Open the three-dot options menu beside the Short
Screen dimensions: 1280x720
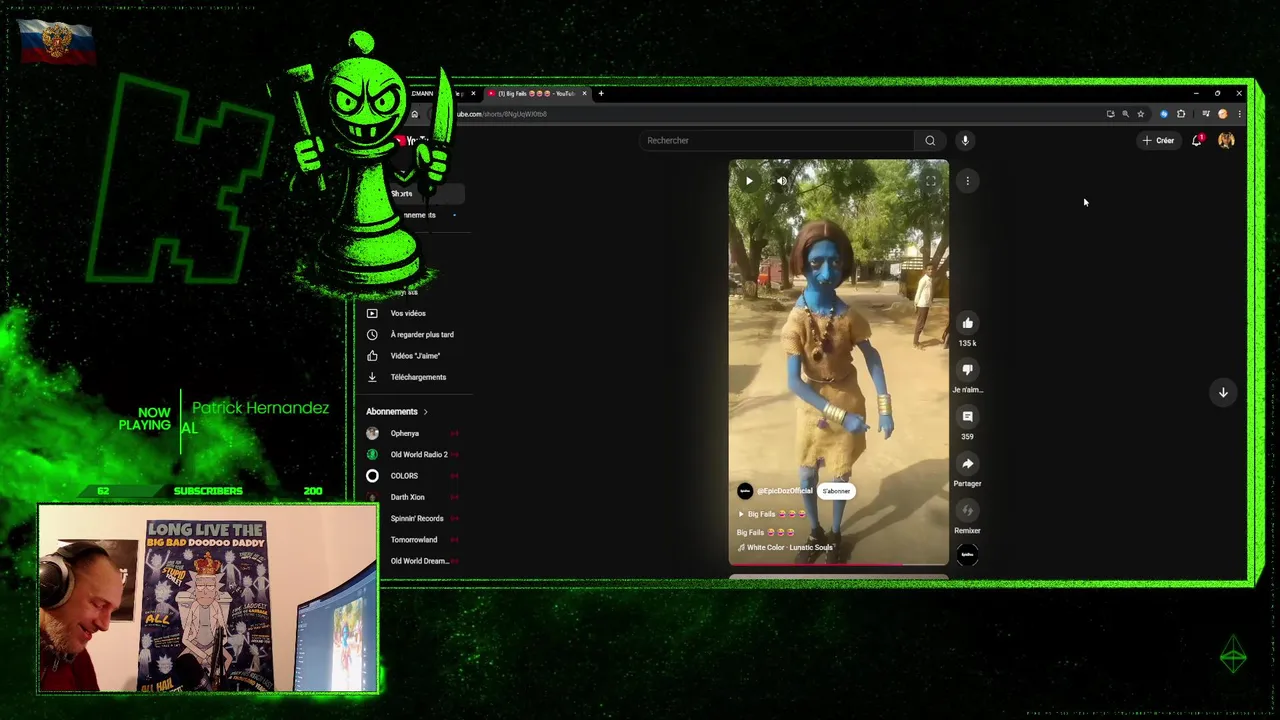click(967, 181)
